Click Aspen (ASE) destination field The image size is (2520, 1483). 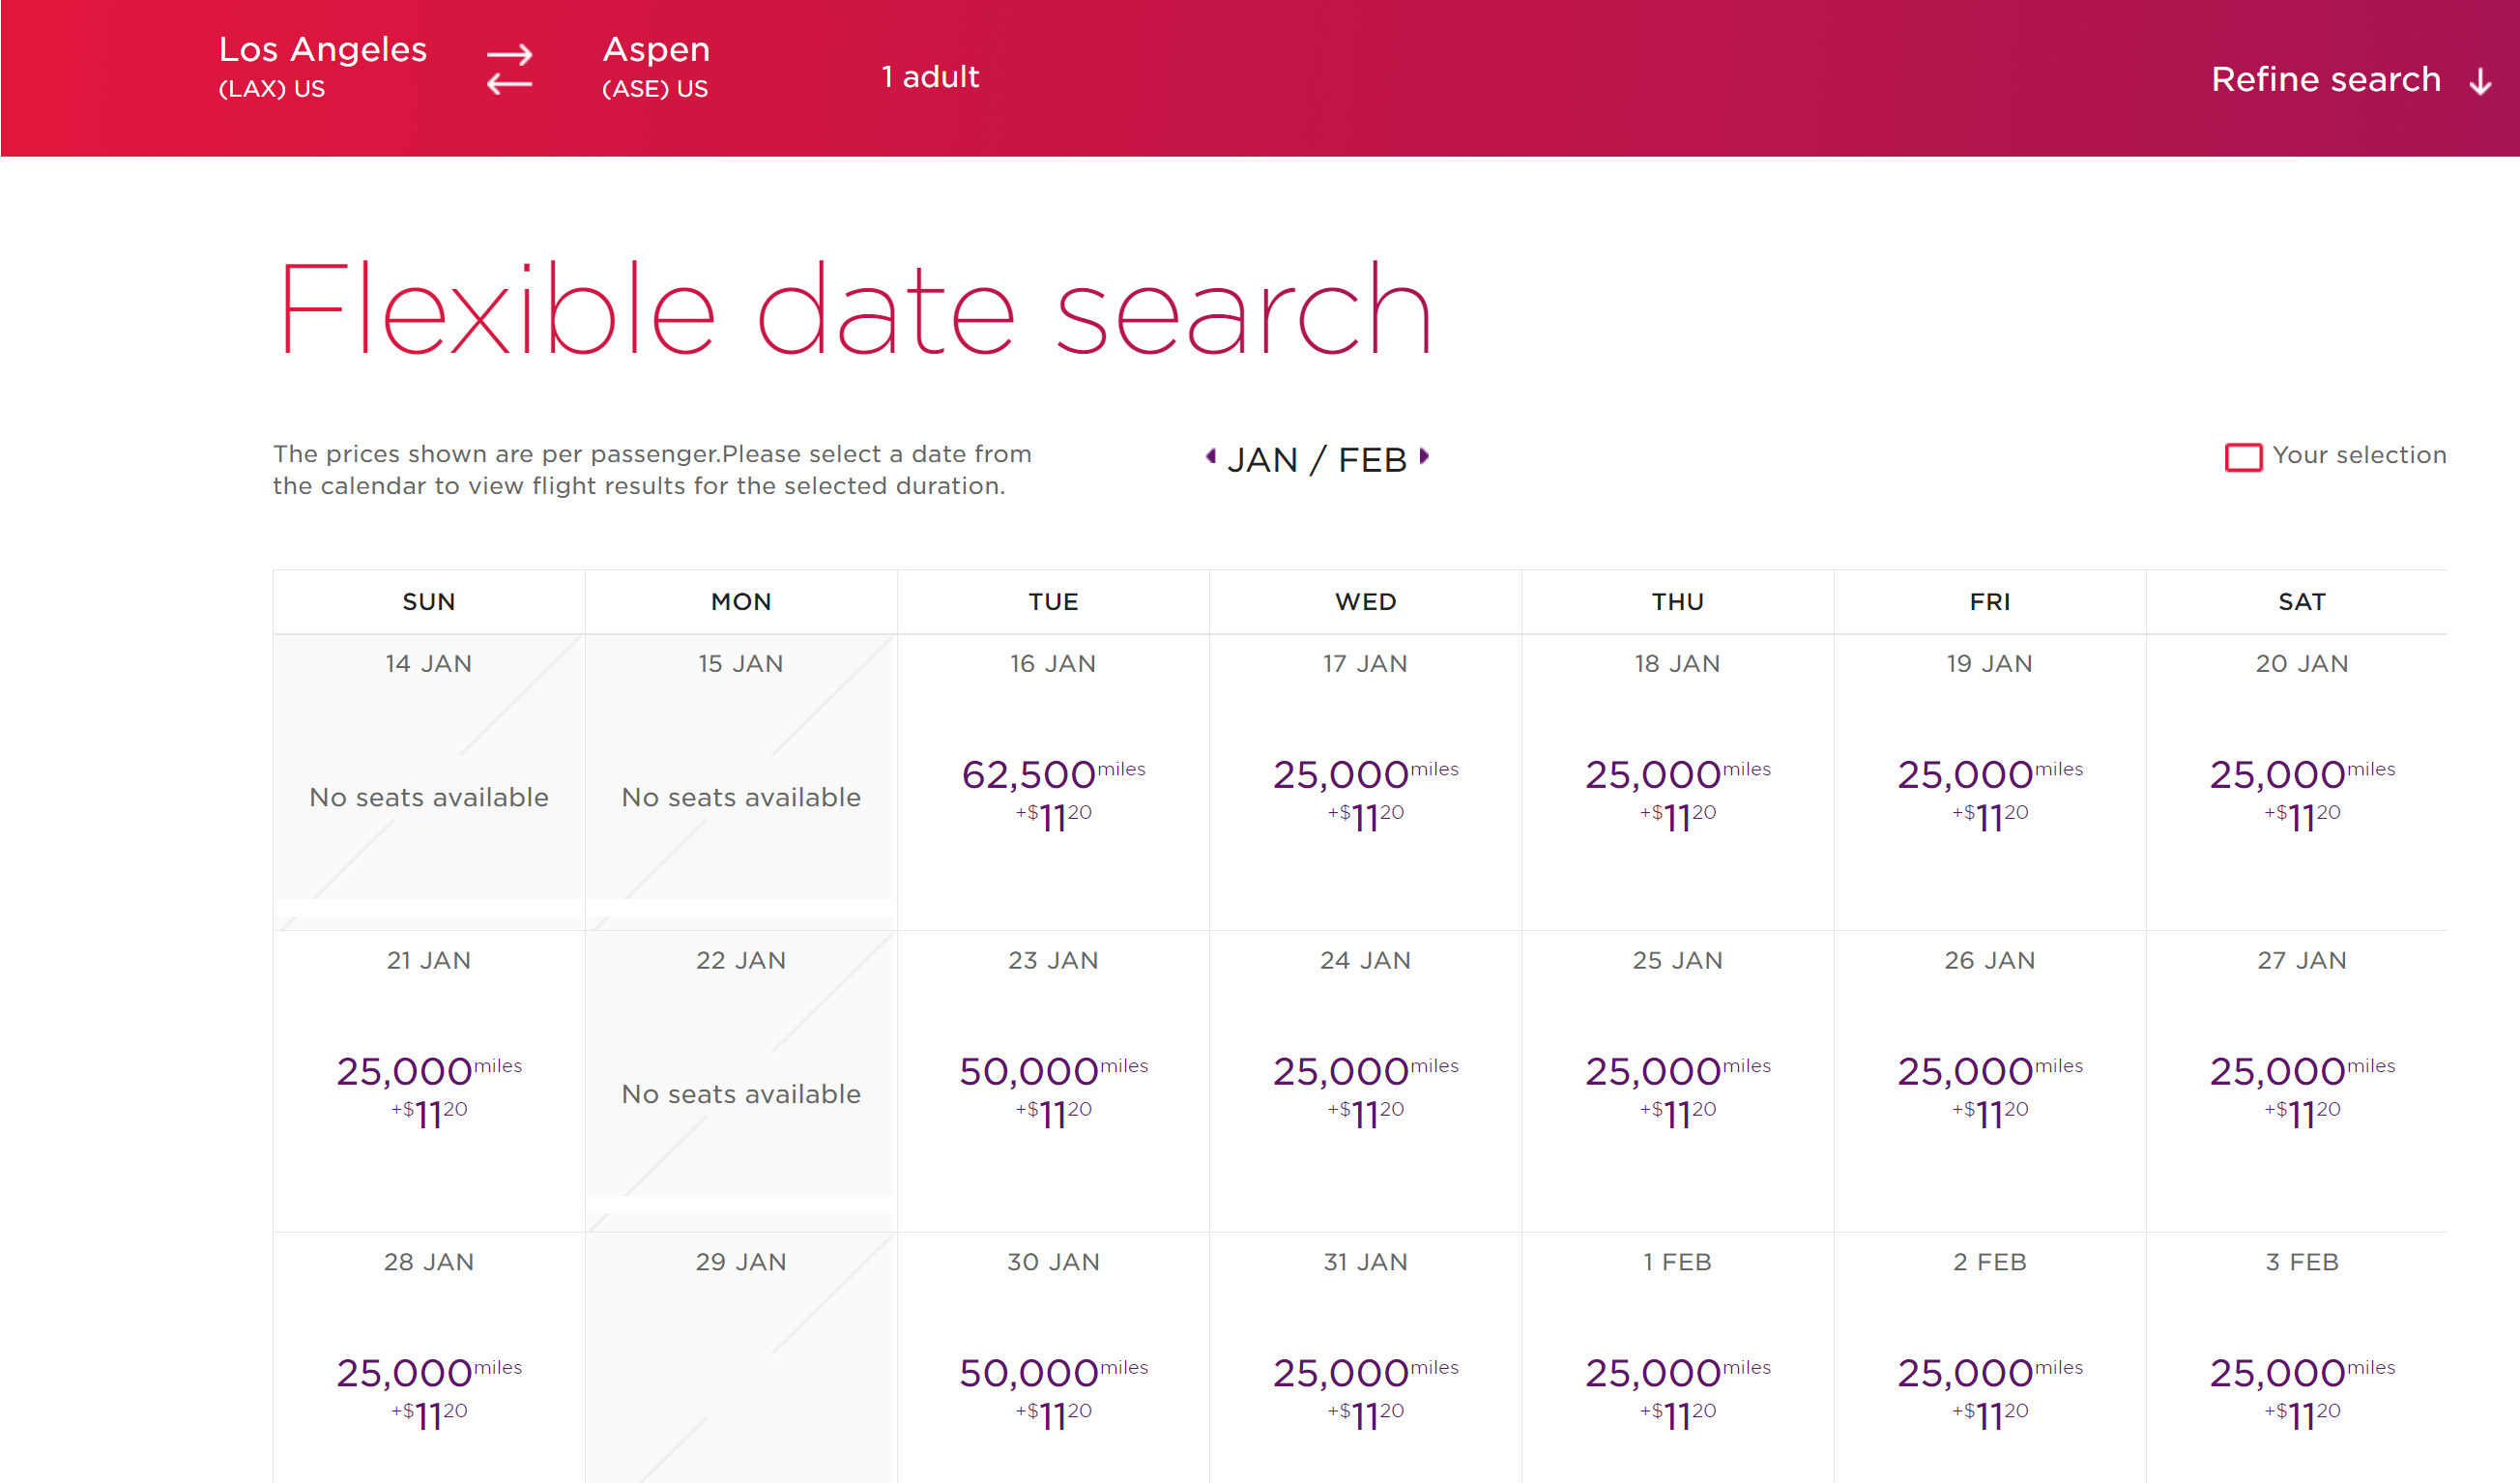pyautogui.click(x=656, y=66)
